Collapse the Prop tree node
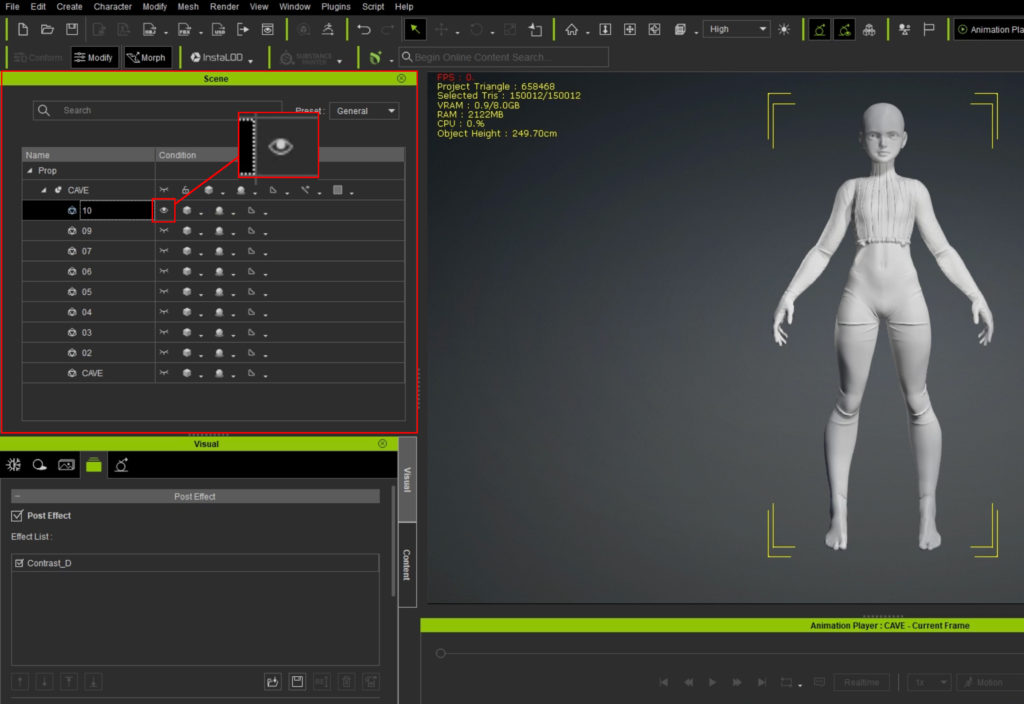The height and width of the screenshot is (704, 1024). [x=30, y=171]
